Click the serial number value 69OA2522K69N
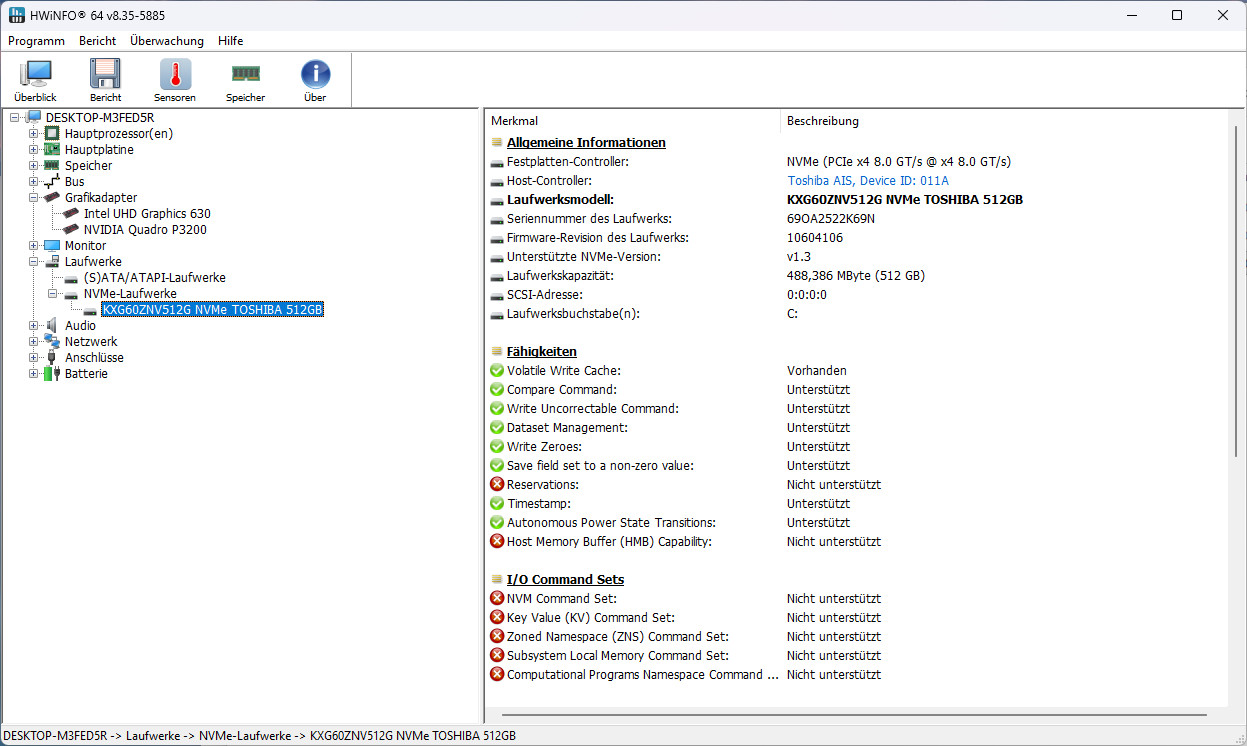Image resolution: width=1247 pixels, height=746 pixels. [831, 219]
